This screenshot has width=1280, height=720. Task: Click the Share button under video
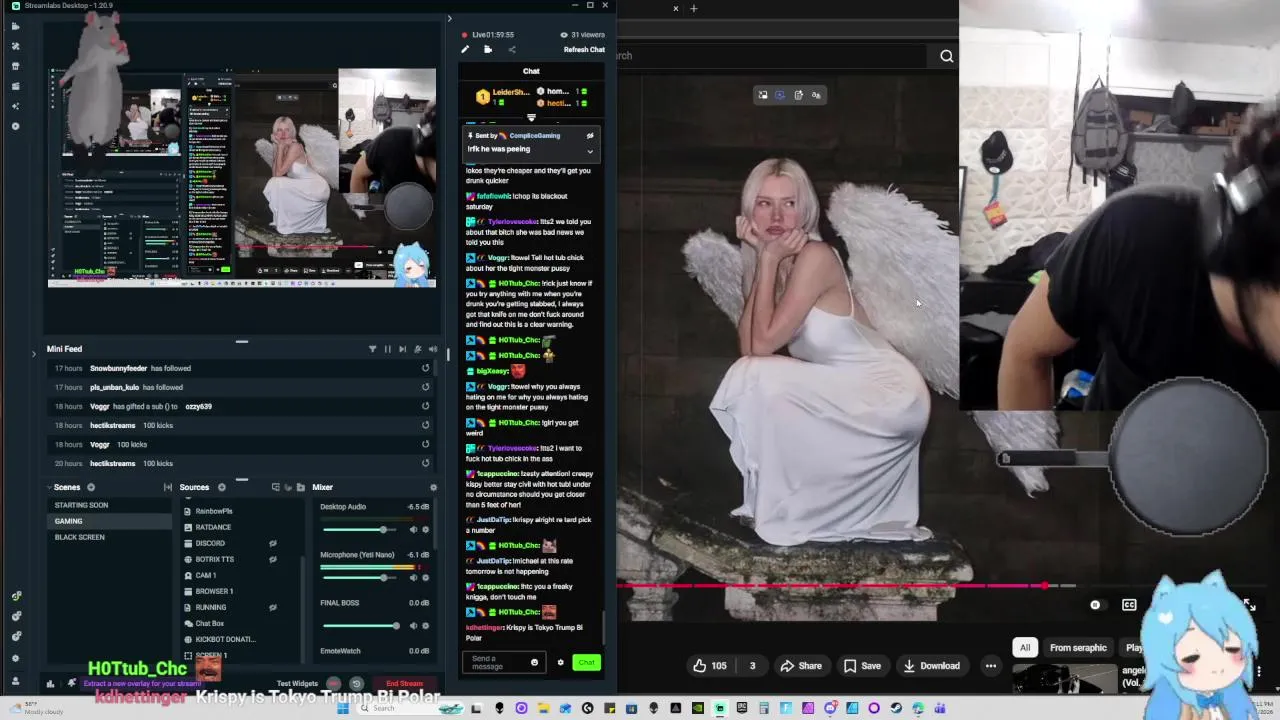(801, 666)
